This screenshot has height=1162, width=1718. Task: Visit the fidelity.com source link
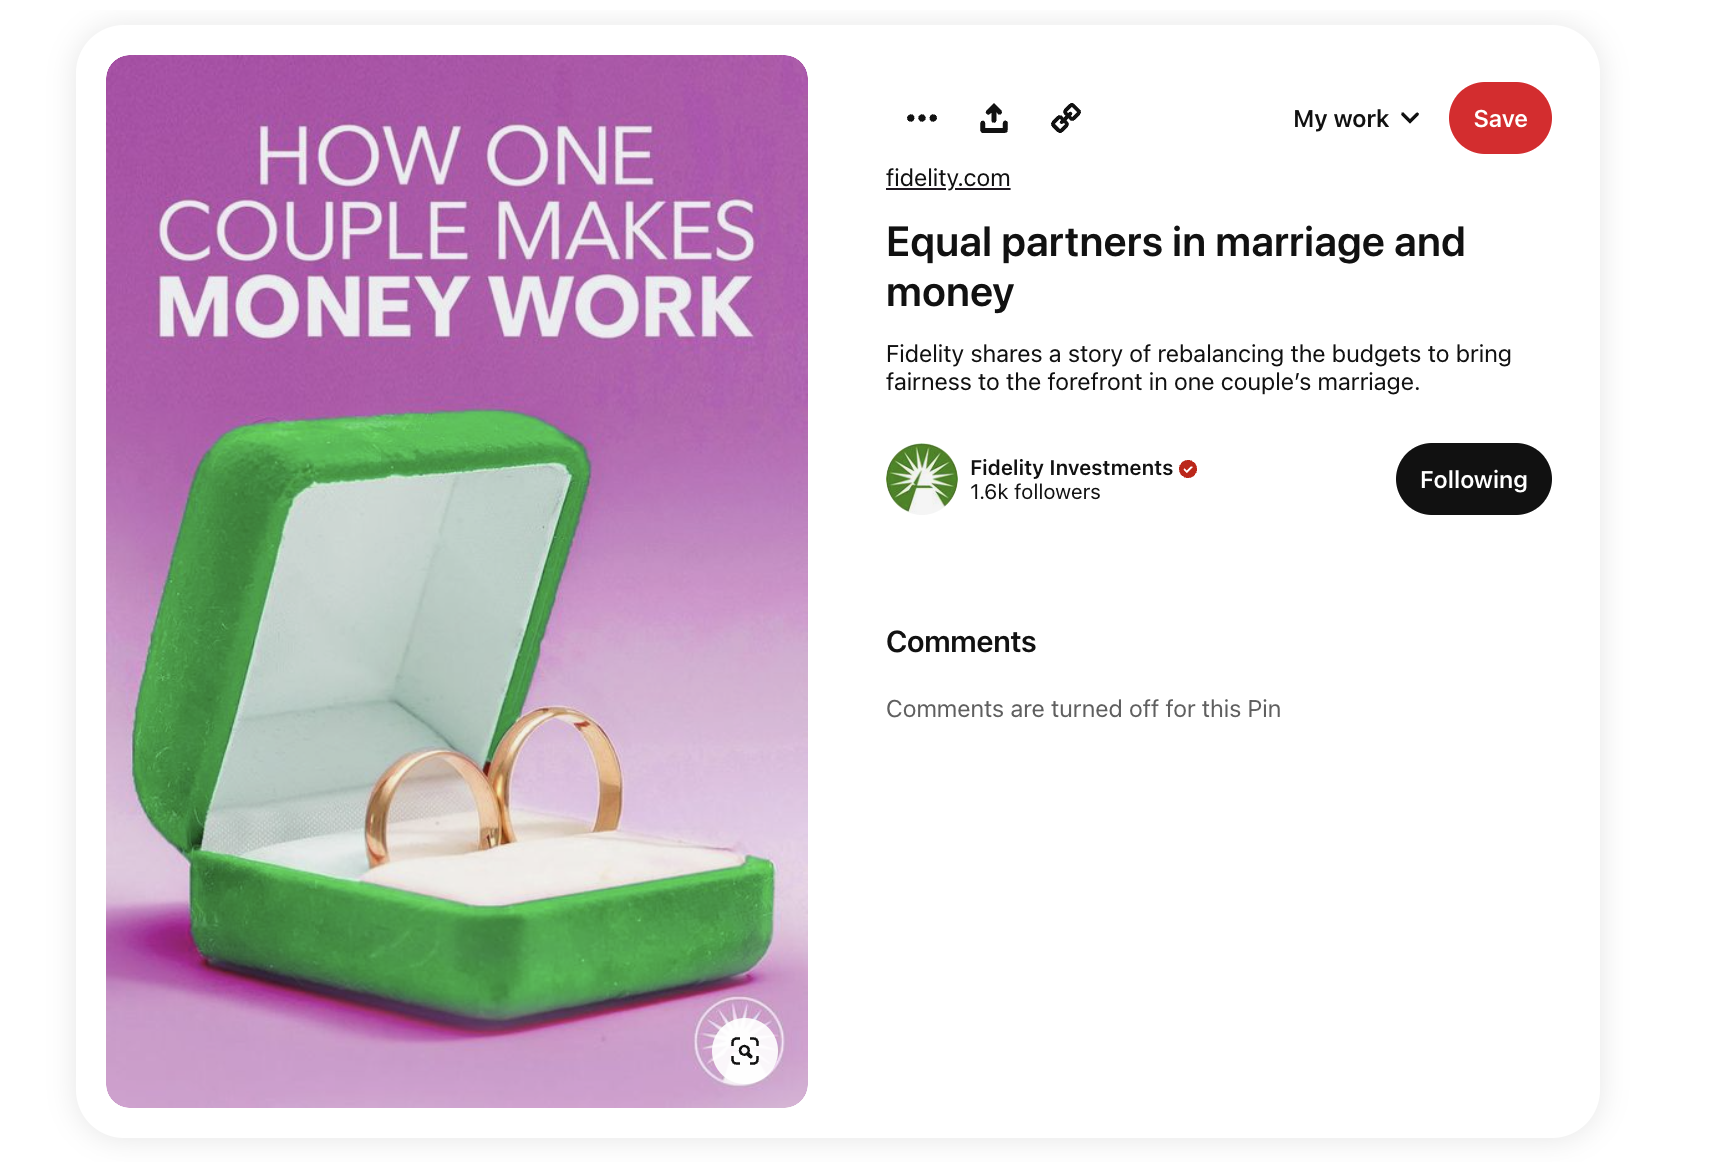click(x=948, y=178)
